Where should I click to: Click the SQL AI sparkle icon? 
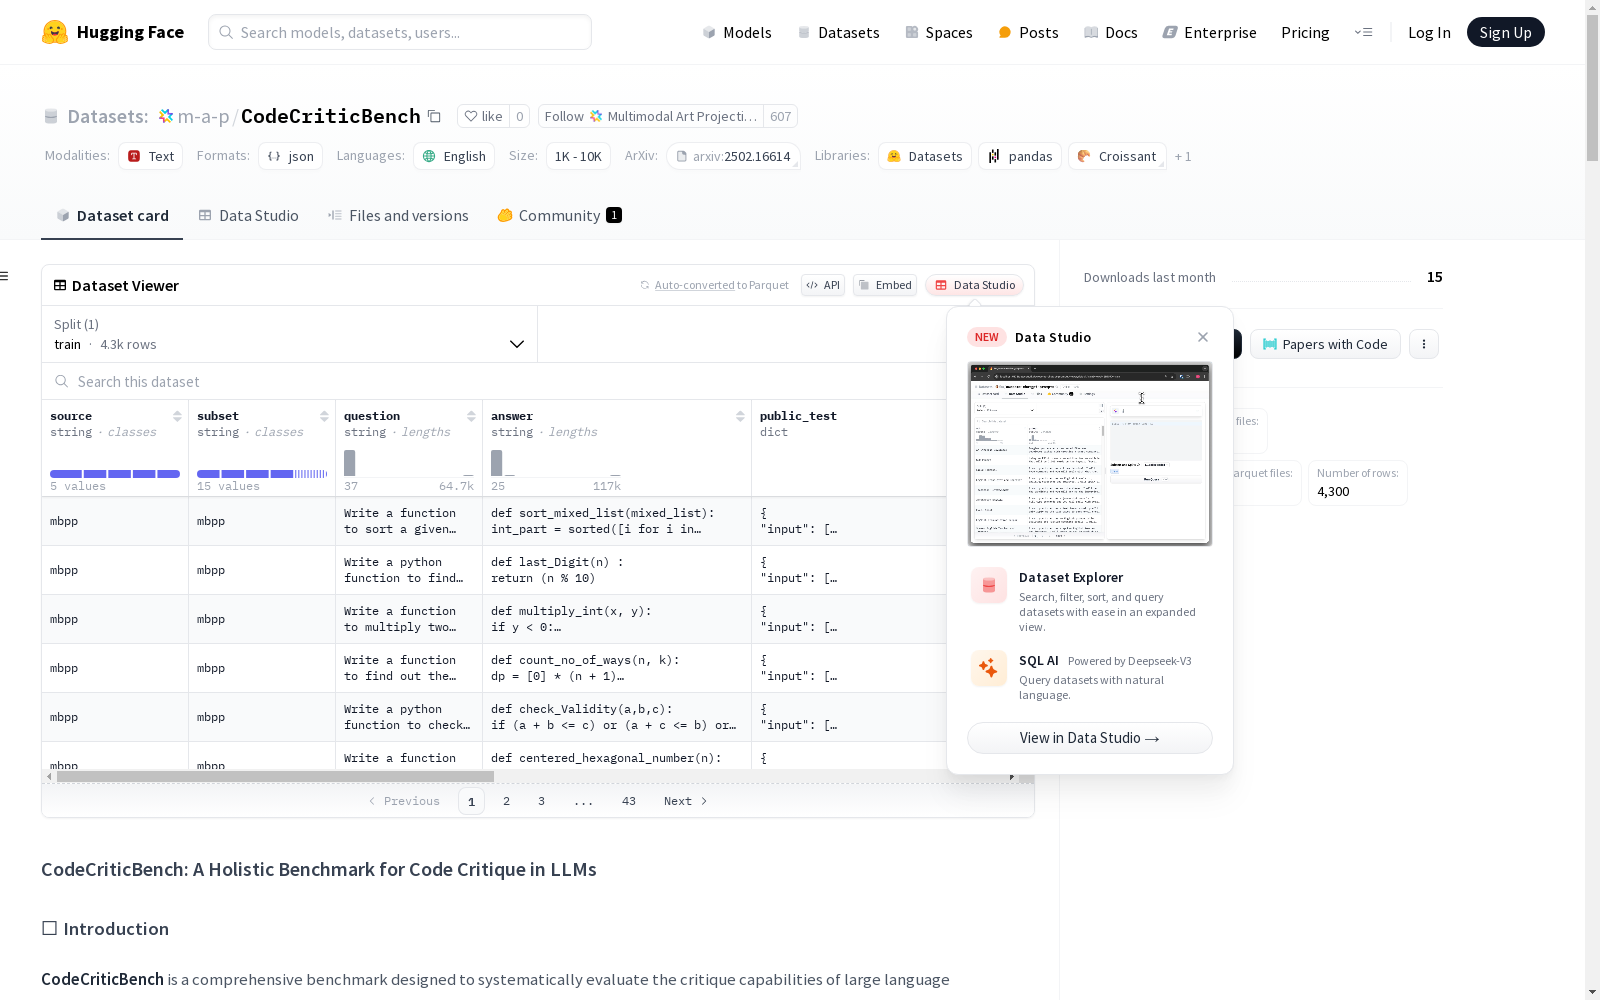coord(989,668)
